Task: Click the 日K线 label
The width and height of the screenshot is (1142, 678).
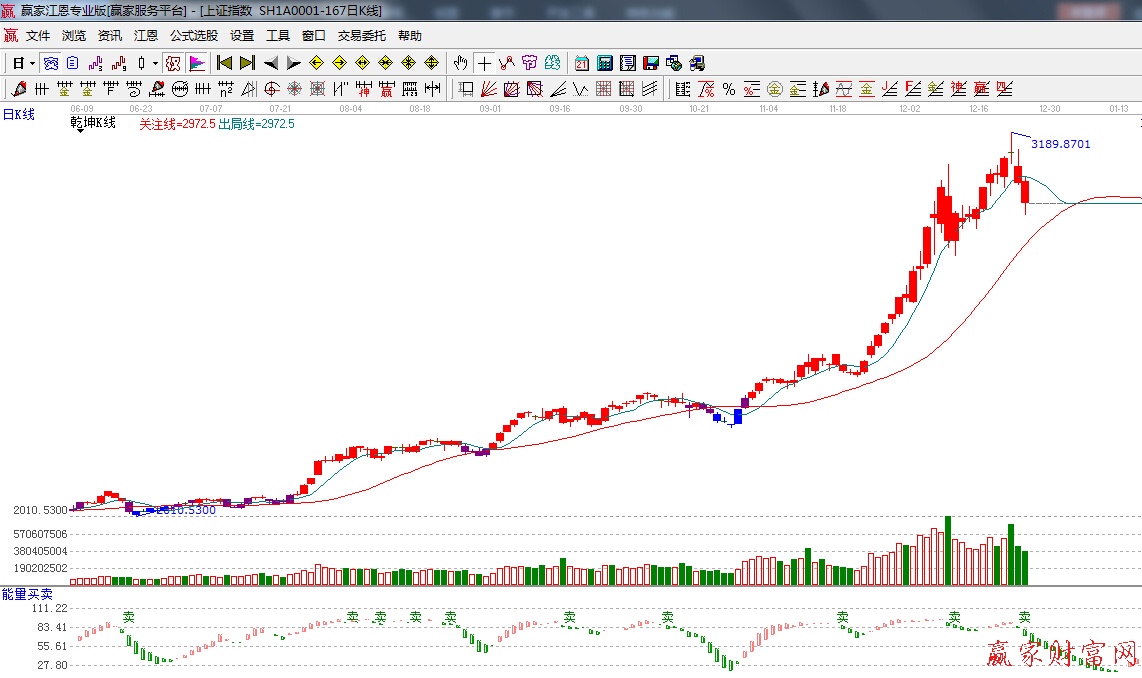Action: 18,114
